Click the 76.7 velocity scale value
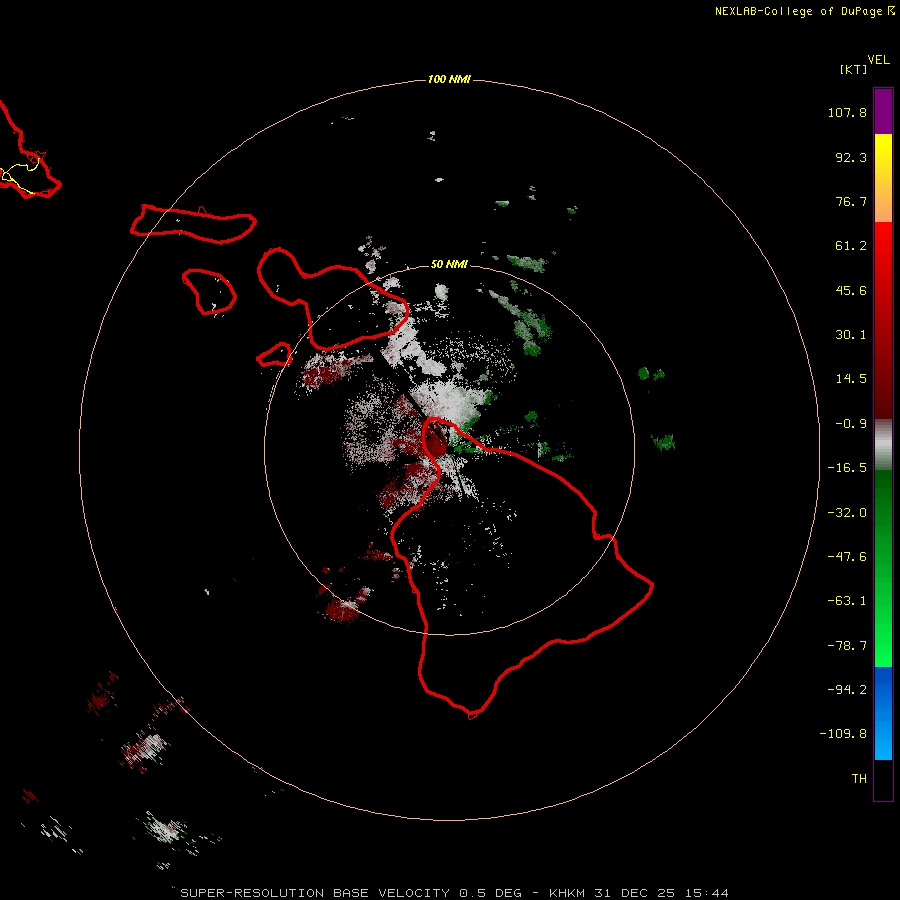Screen dimensions: 900x900 [x=851, y=201]
